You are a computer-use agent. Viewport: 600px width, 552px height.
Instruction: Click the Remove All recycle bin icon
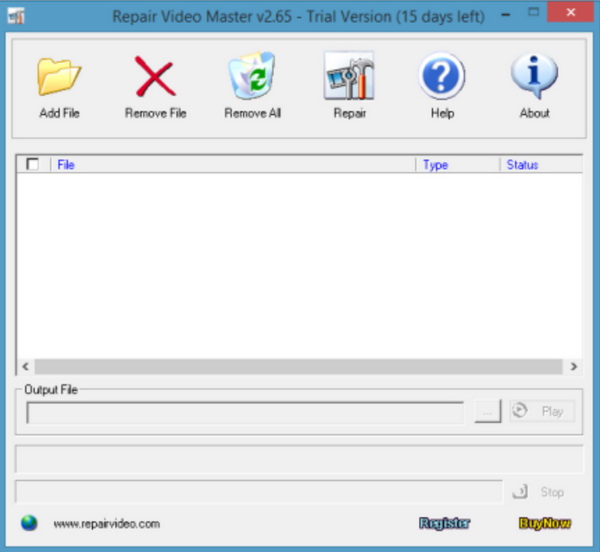pos(252,75)
